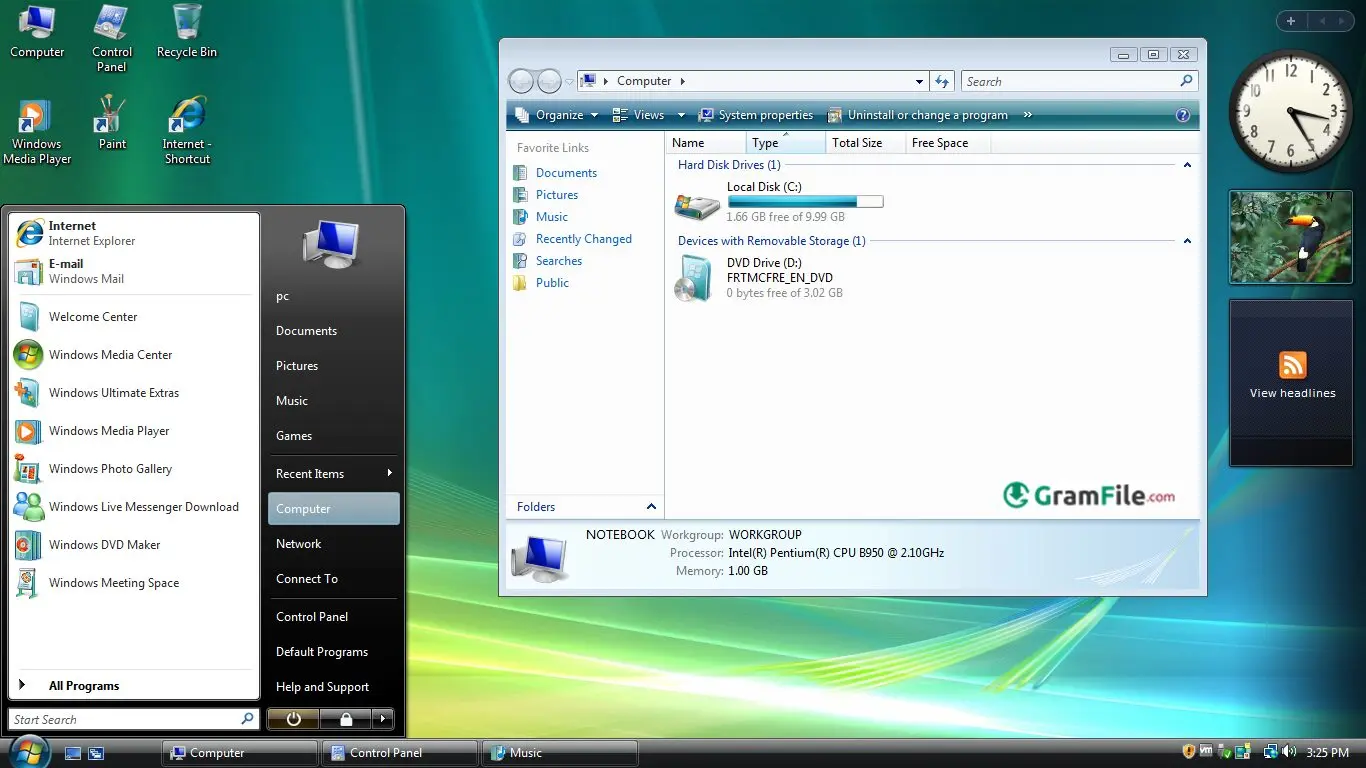Click the Start menu power button
This screenshot has width=1366, height=768.
(293, 719)
